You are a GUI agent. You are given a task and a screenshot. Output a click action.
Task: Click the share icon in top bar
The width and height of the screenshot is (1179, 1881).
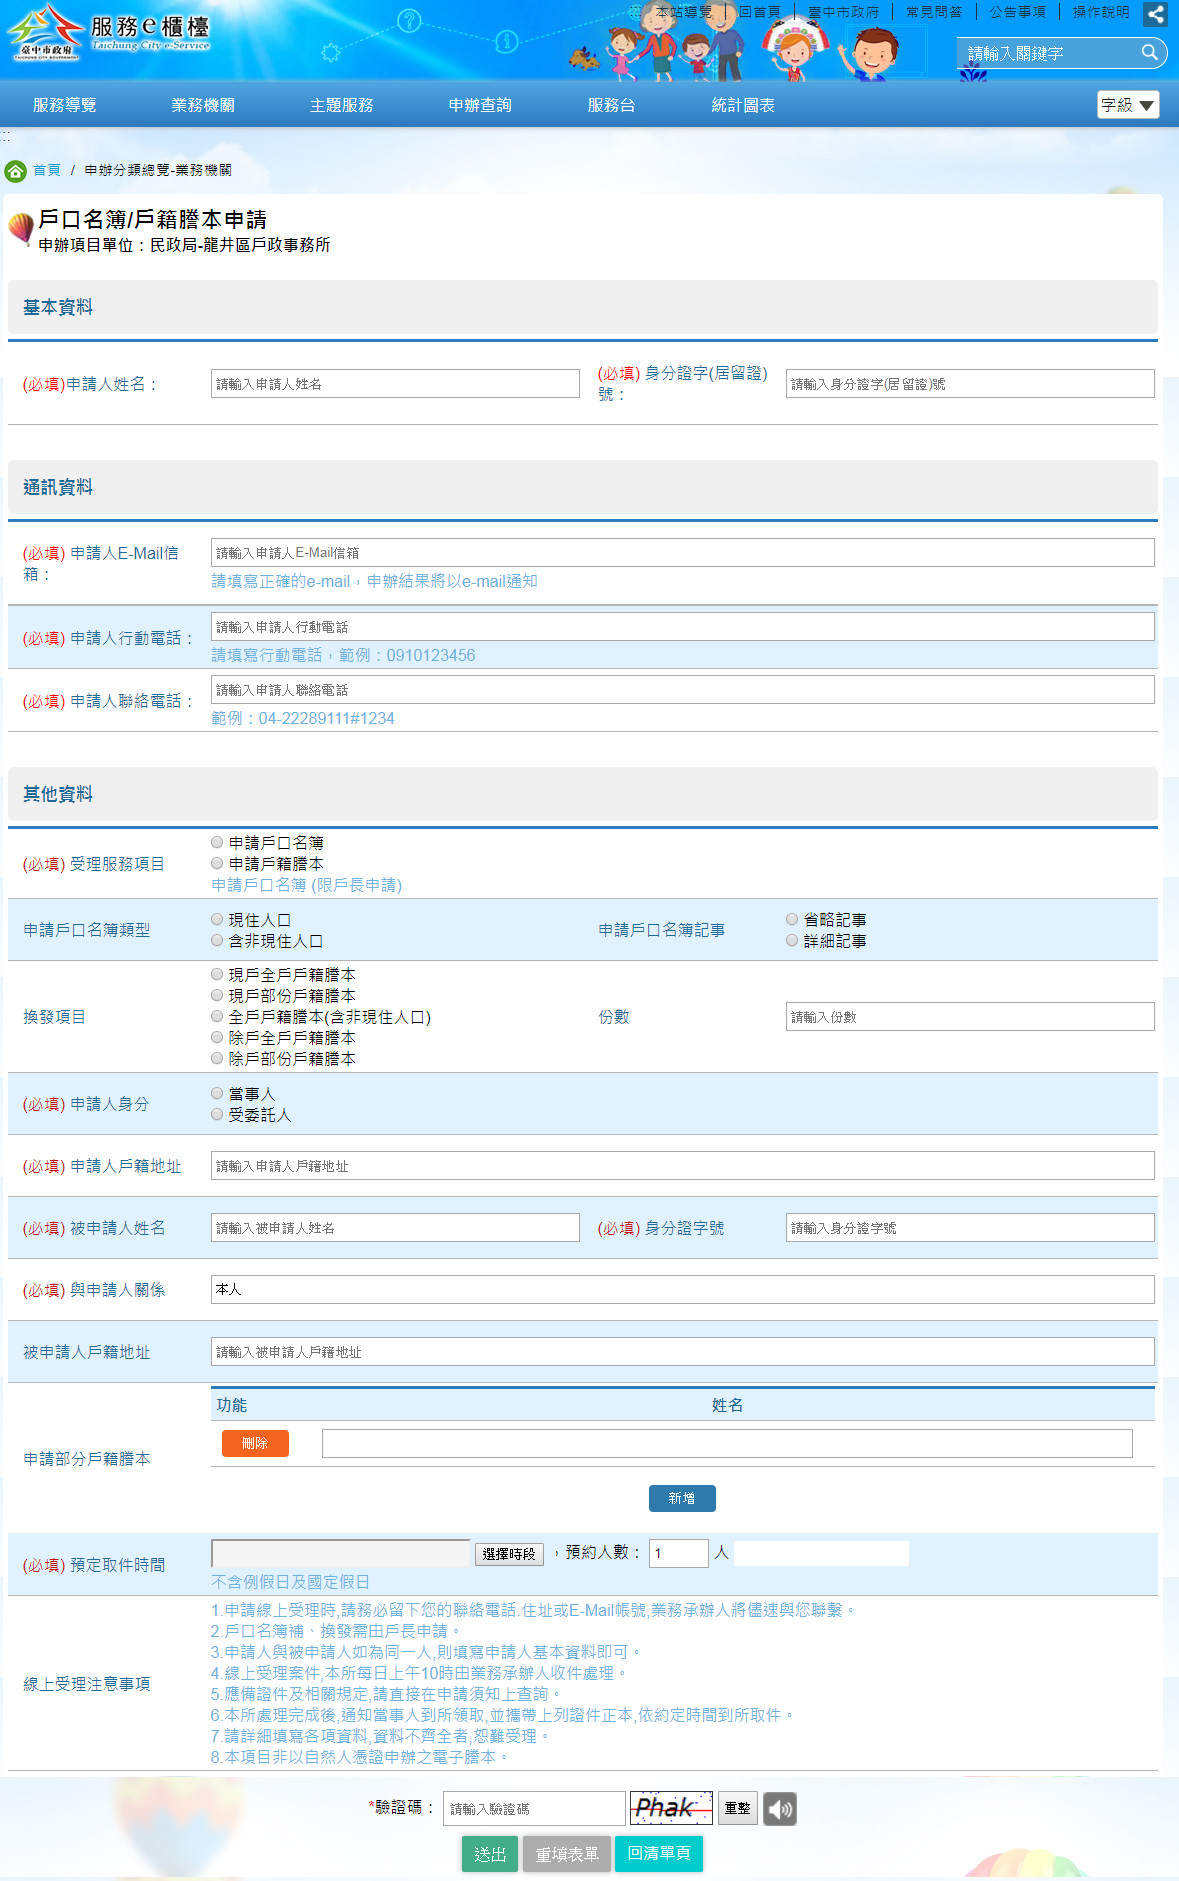click(x=1155, y=14)
